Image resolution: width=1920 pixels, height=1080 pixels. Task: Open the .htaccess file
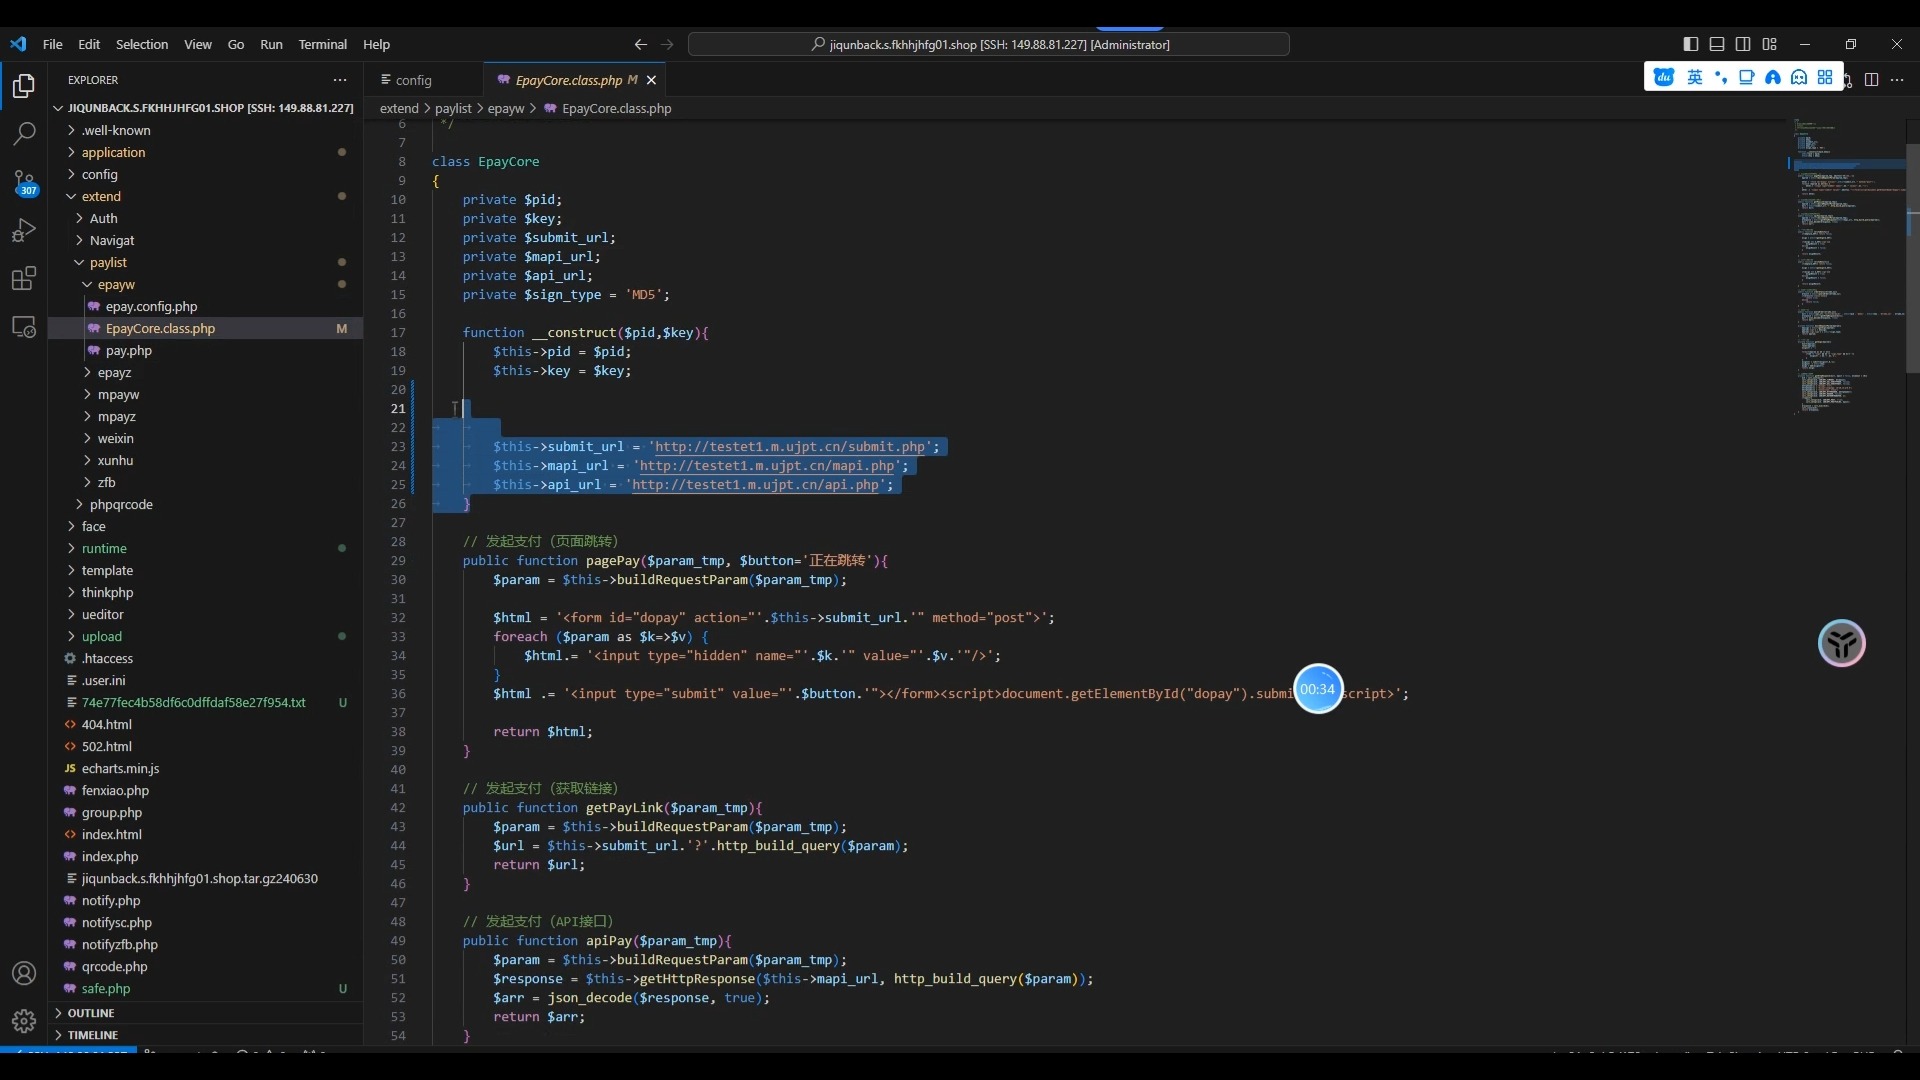point(205,658)
